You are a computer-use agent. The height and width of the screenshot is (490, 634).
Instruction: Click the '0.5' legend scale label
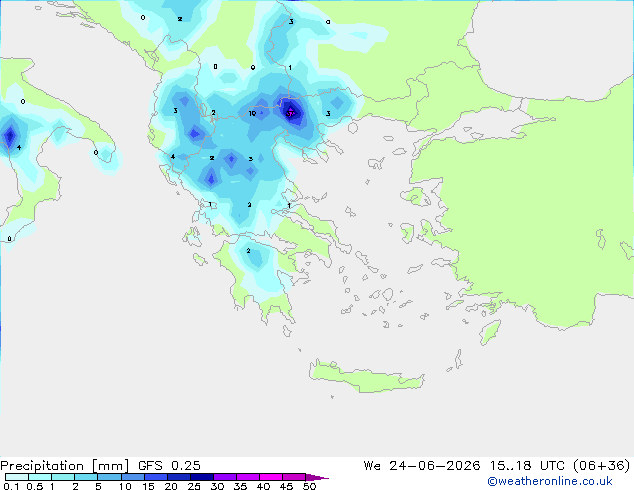(35, 486)
